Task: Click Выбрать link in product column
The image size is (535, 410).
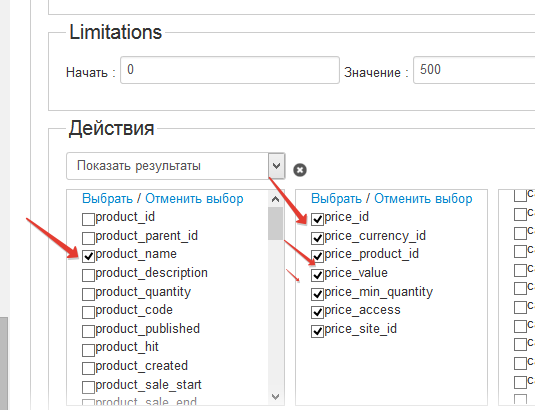Action: pos(107,199)
